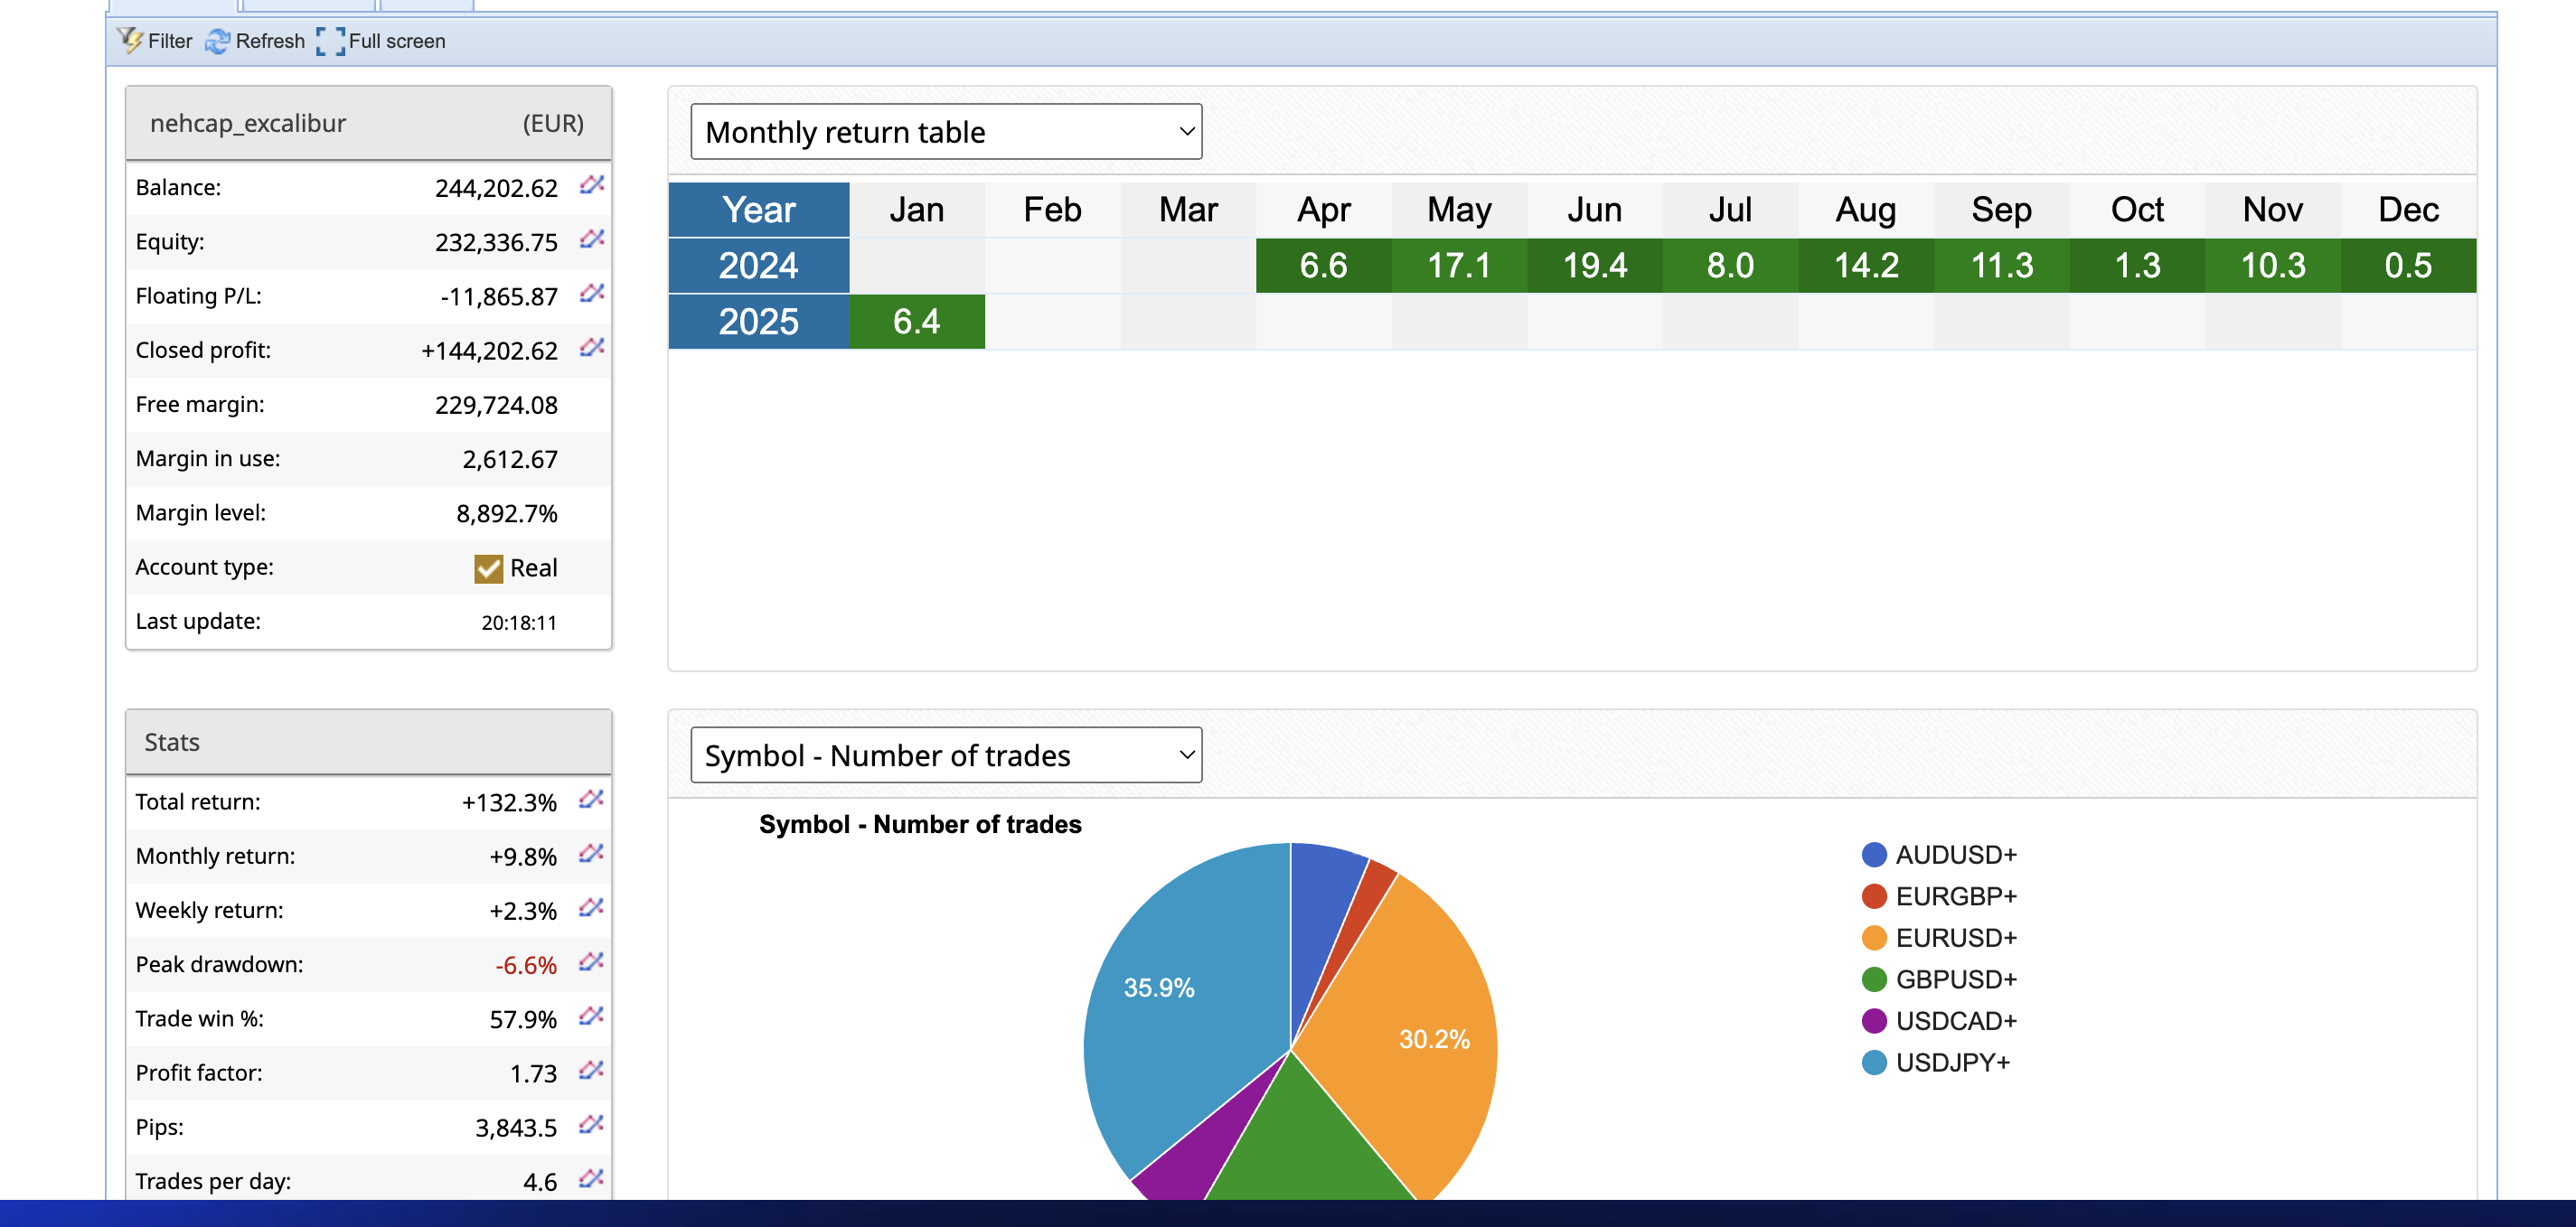
Task: Select the 2024 year row header
Action: point(758,266)
